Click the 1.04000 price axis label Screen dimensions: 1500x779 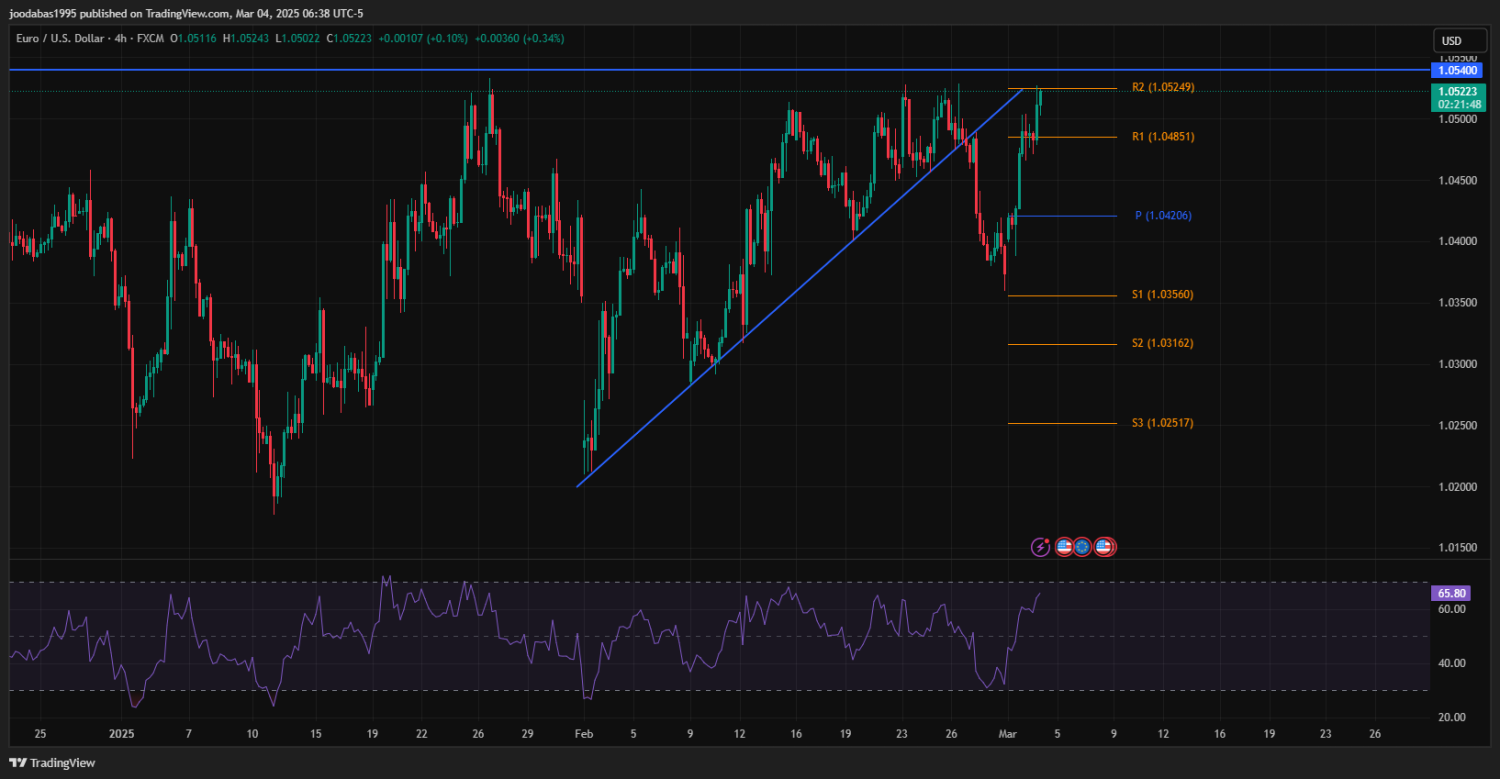[x=1456, y=242]
